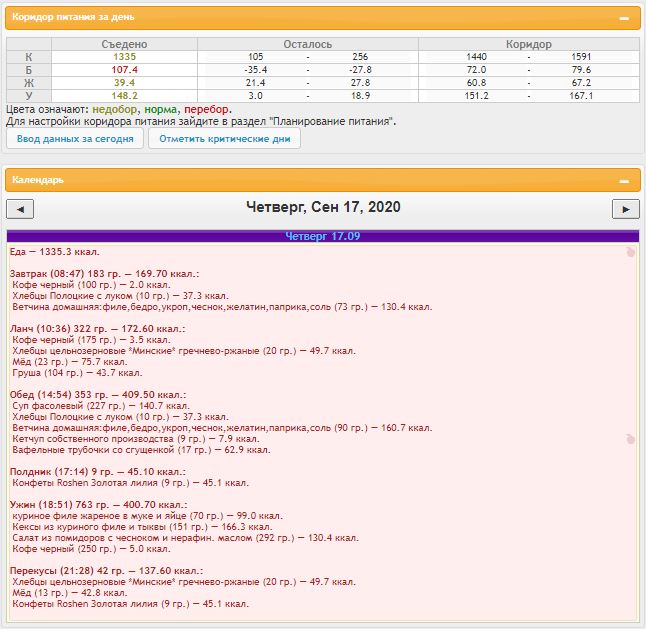Image resolution: width=646 pixels, height=629 pixels.
Task: Click the Еда — 1335.3 ккал total line
Action: click(x=54, y=252)
